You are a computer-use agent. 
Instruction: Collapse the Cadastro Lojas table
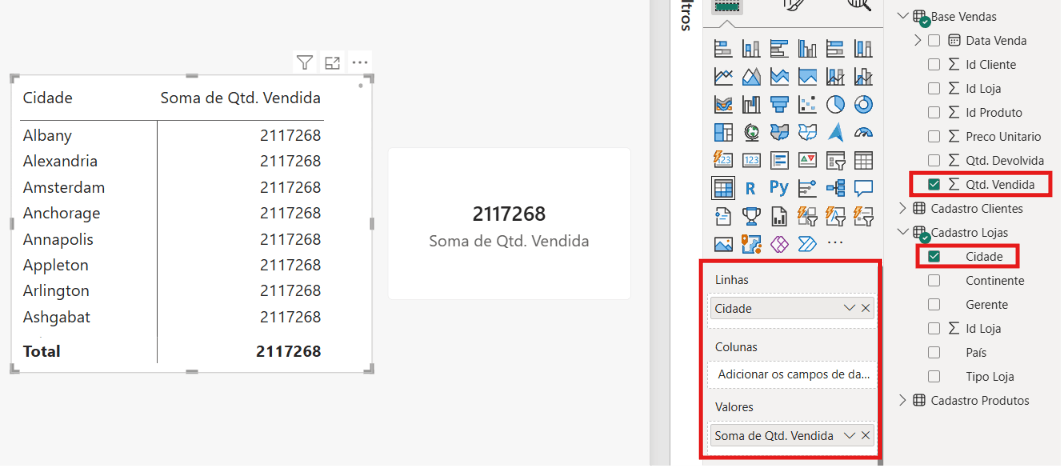pyautogui.click(x=901, y=232)
